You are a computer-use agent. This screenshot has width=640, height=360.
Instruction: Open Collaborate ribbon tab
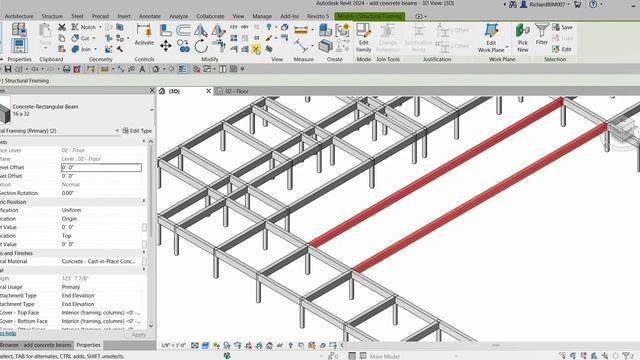[210, 16]
